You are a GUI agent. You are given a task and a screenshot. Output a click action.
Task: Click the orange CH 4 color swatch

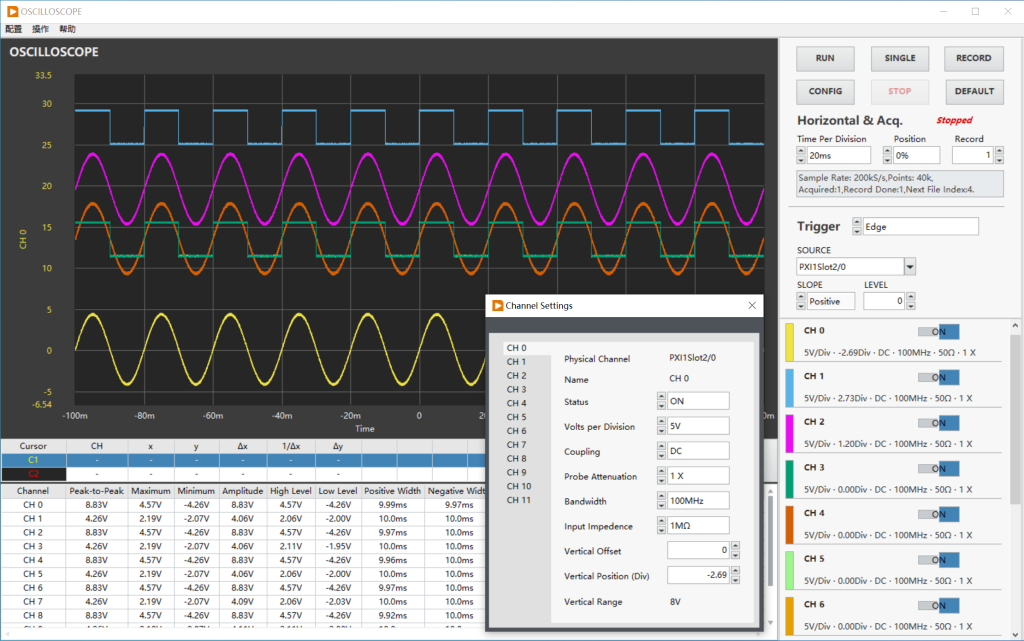pos(790,525)
